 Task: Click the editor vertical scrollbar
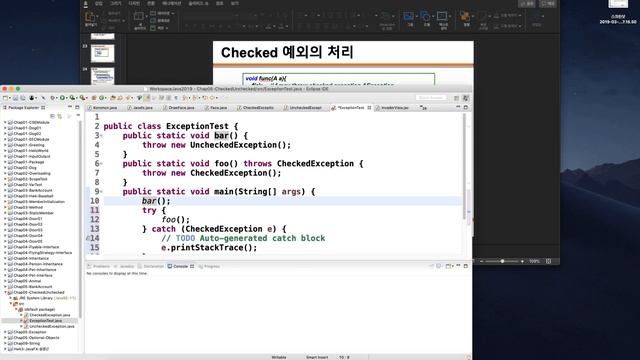tap(464, 167)
